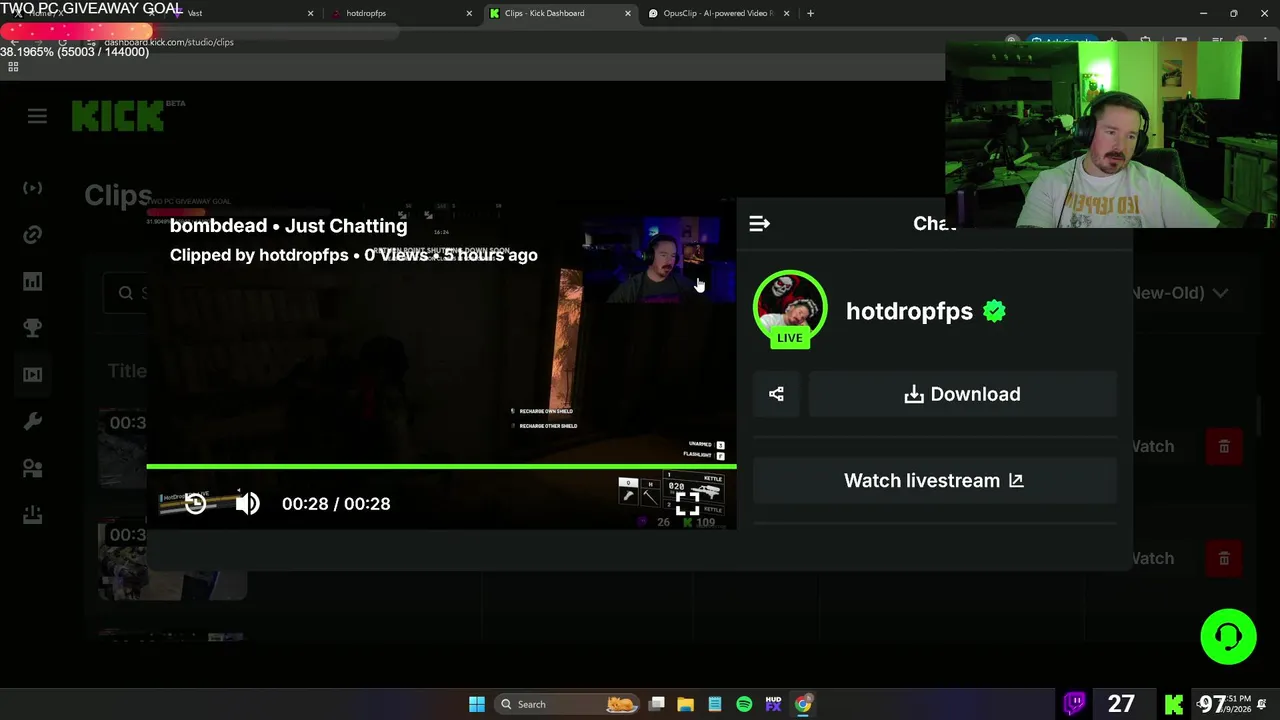Open Spotify from the taskbar
This screenshot has height=720, width=1280.
pos(744,704)
